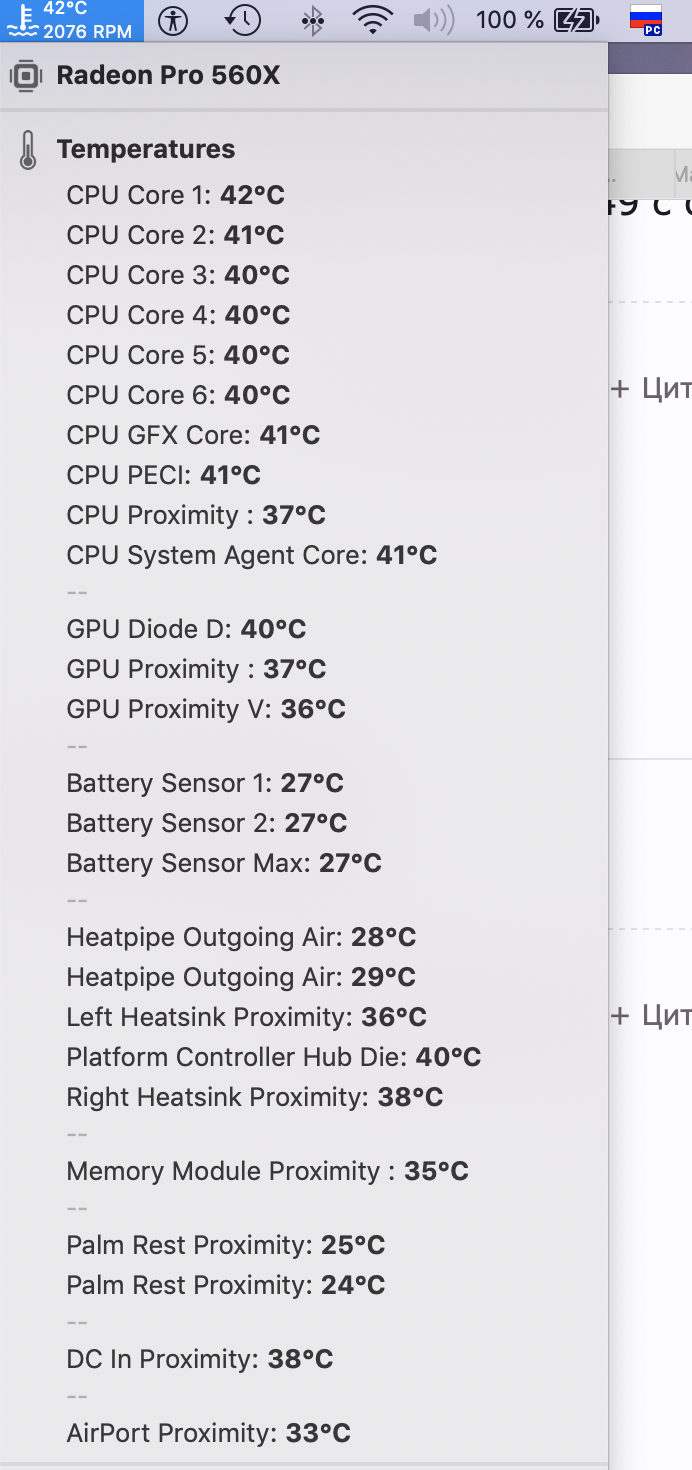Select Platform Controller Hub Die reading
The height and width of the screenshot is (1470, 692).
pyautogui.click(x=274, y=1057)
